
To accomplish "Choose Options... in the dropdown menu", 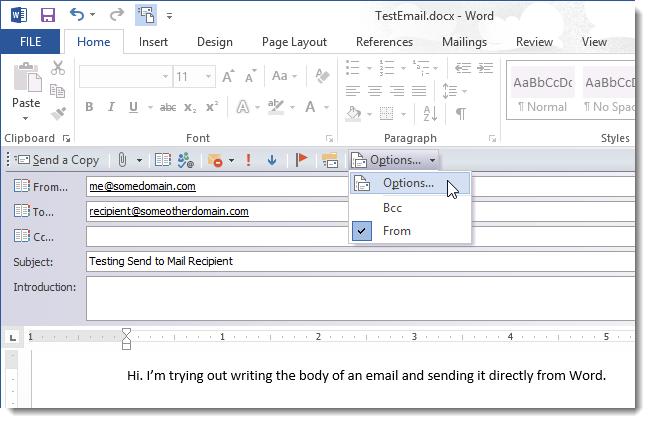I will (410, 183).
